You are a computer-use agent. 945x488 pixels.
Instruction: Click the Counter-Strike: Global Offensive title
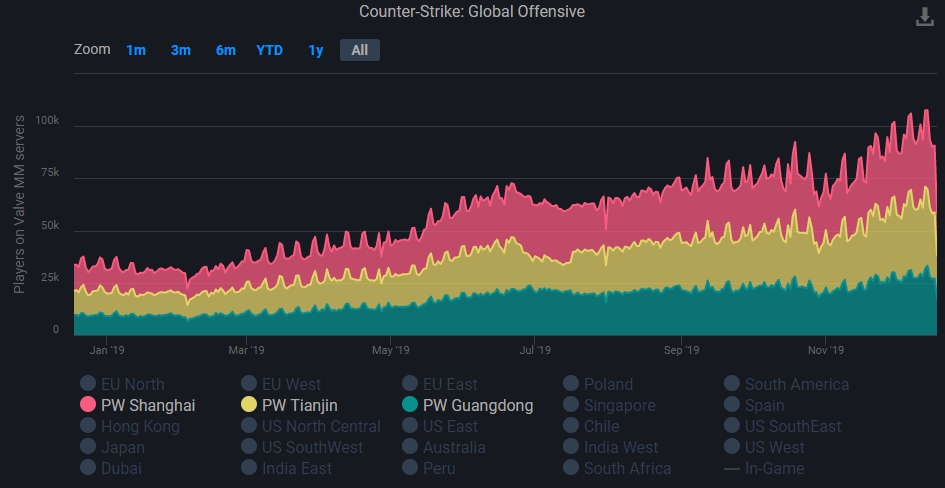472,11
